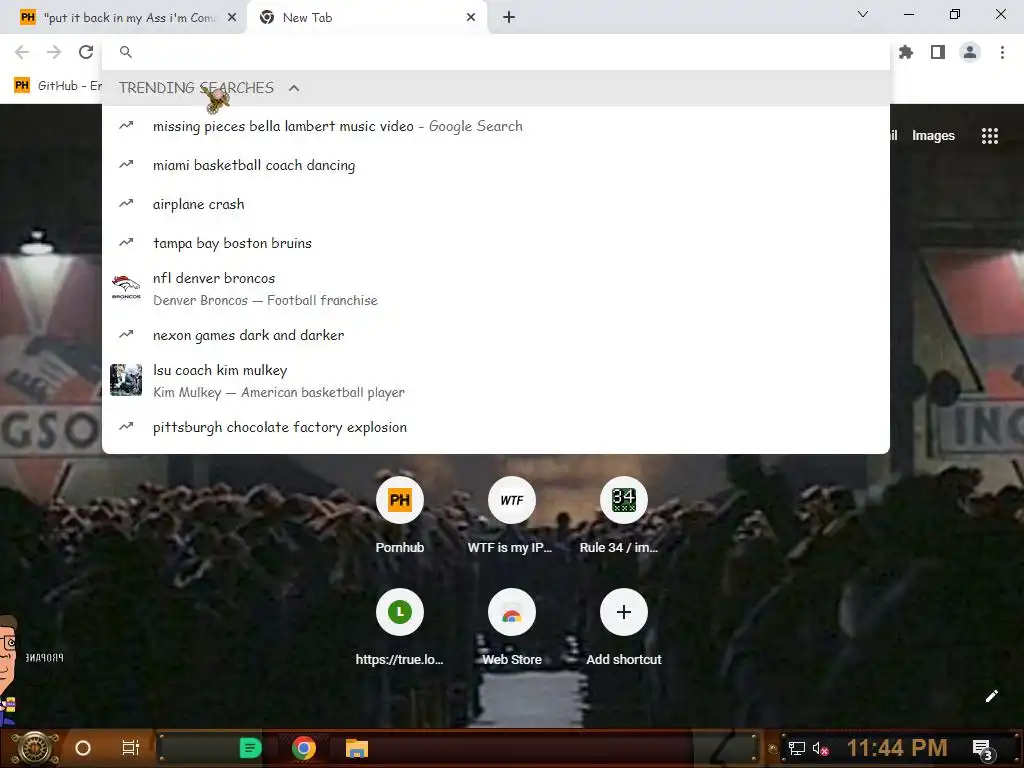The image size is (1024, 768).
Task: Open the Pornhub shortcut tile
Action: [400, 515]
